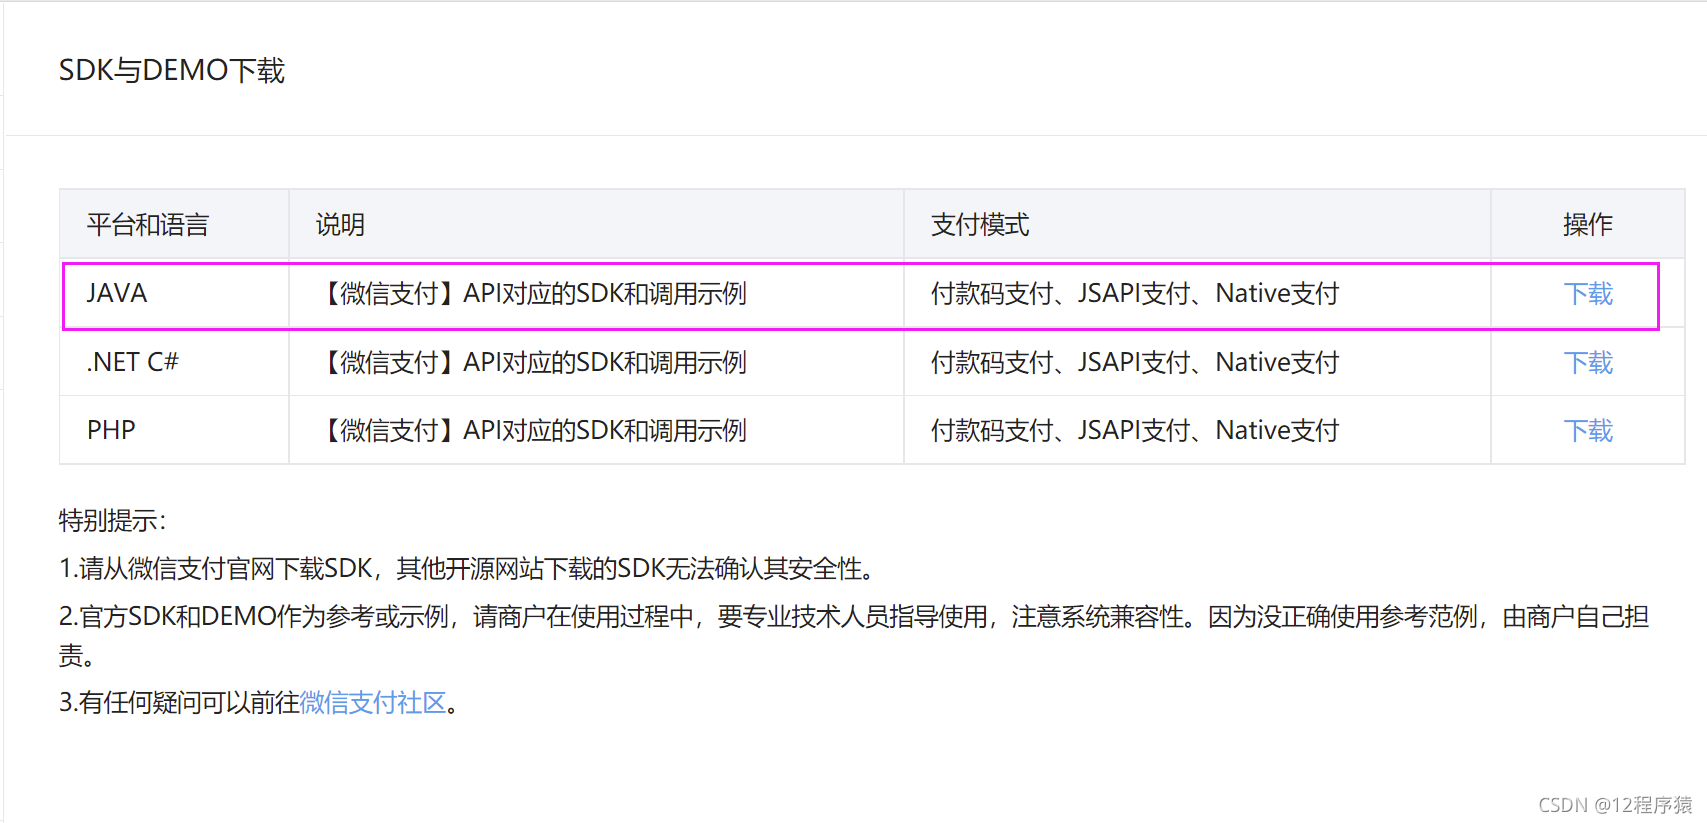The height and width of the screenshot is (823, 1707).
Task: Download the PHP SDK via 下载 link
Action: coord(1588,430)
